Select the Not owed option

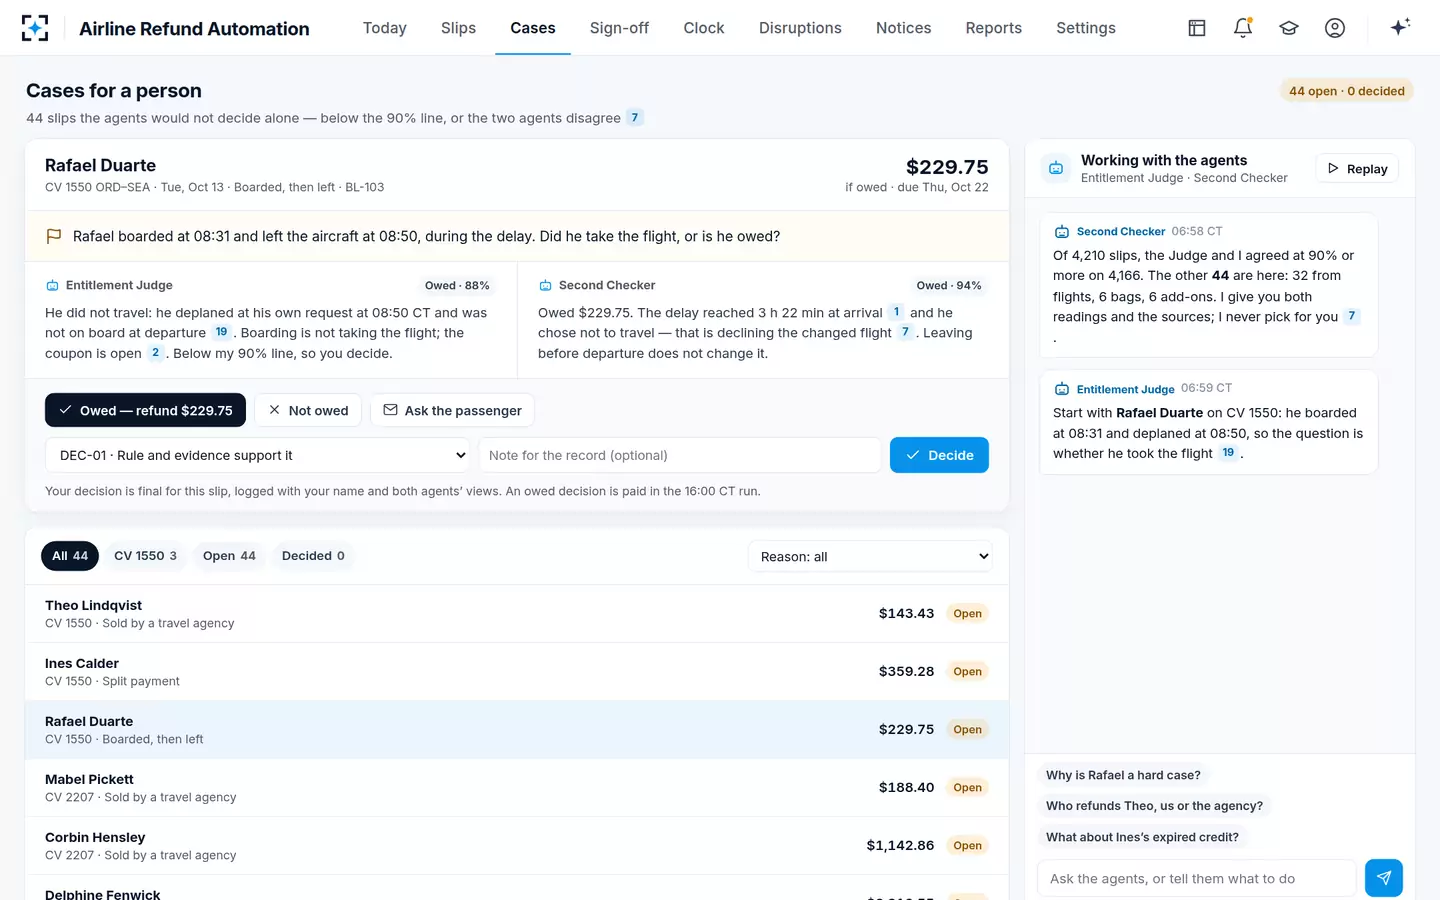(x=308, y=410)
